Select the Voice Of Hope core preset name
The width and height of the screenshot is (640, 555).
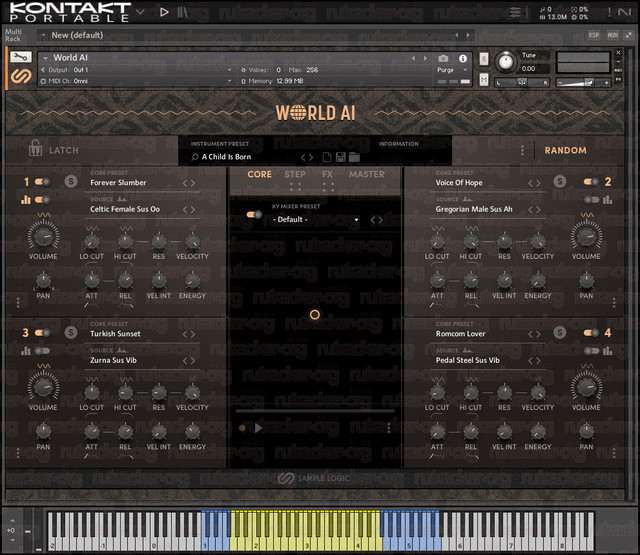[x=459, y=183]
